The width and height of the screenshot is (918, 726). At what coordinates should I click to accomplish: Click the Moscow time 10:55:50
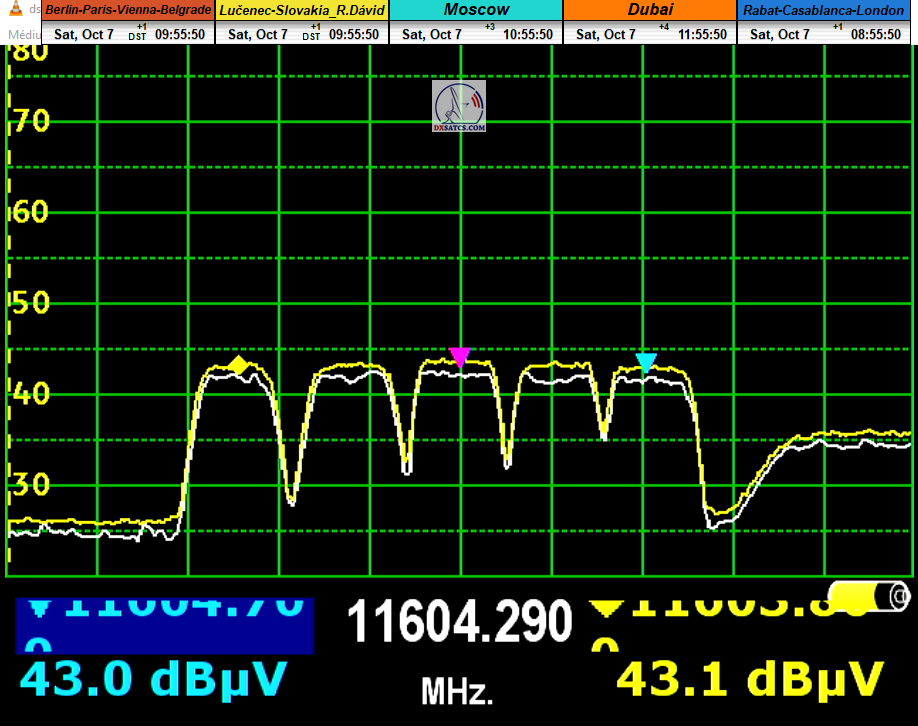click(x=529, y=34)
